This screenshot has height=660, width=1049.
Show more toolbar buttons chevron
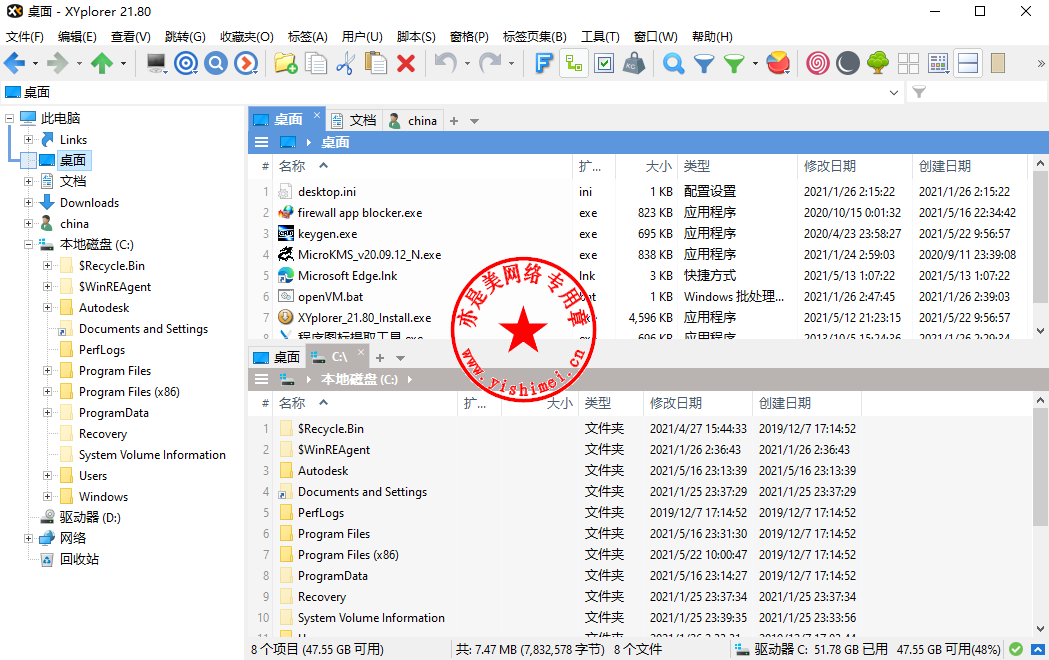click(1040, 64)
